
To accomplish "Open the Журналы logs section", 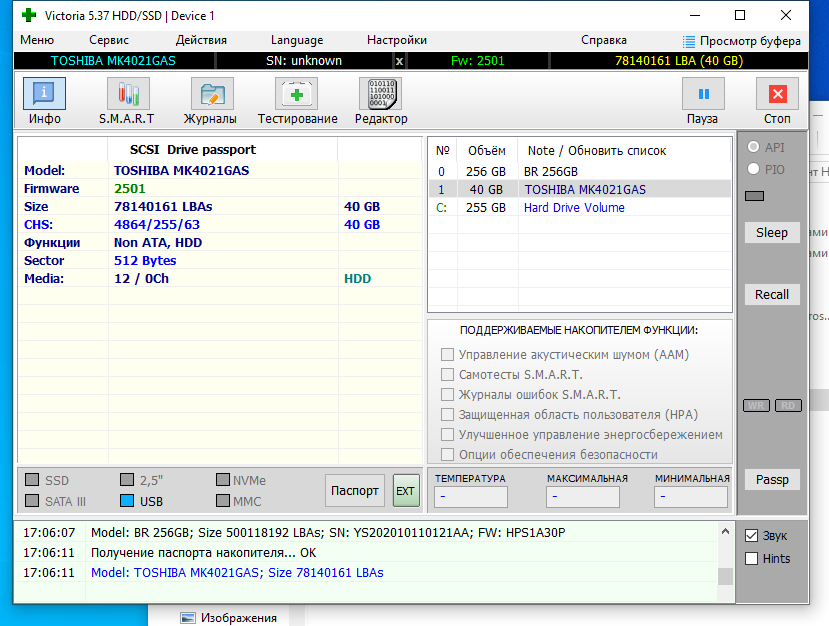I will (212, 94).
